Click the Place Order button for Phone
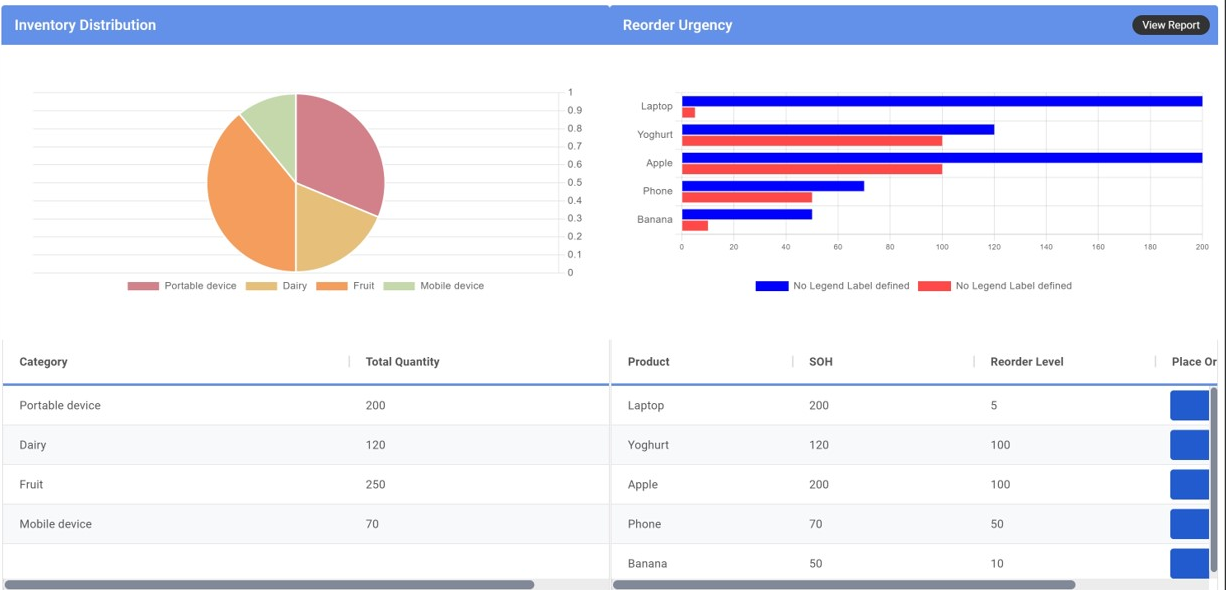The width and height of the screenshot is (1226, 590). coord(1189,524)
